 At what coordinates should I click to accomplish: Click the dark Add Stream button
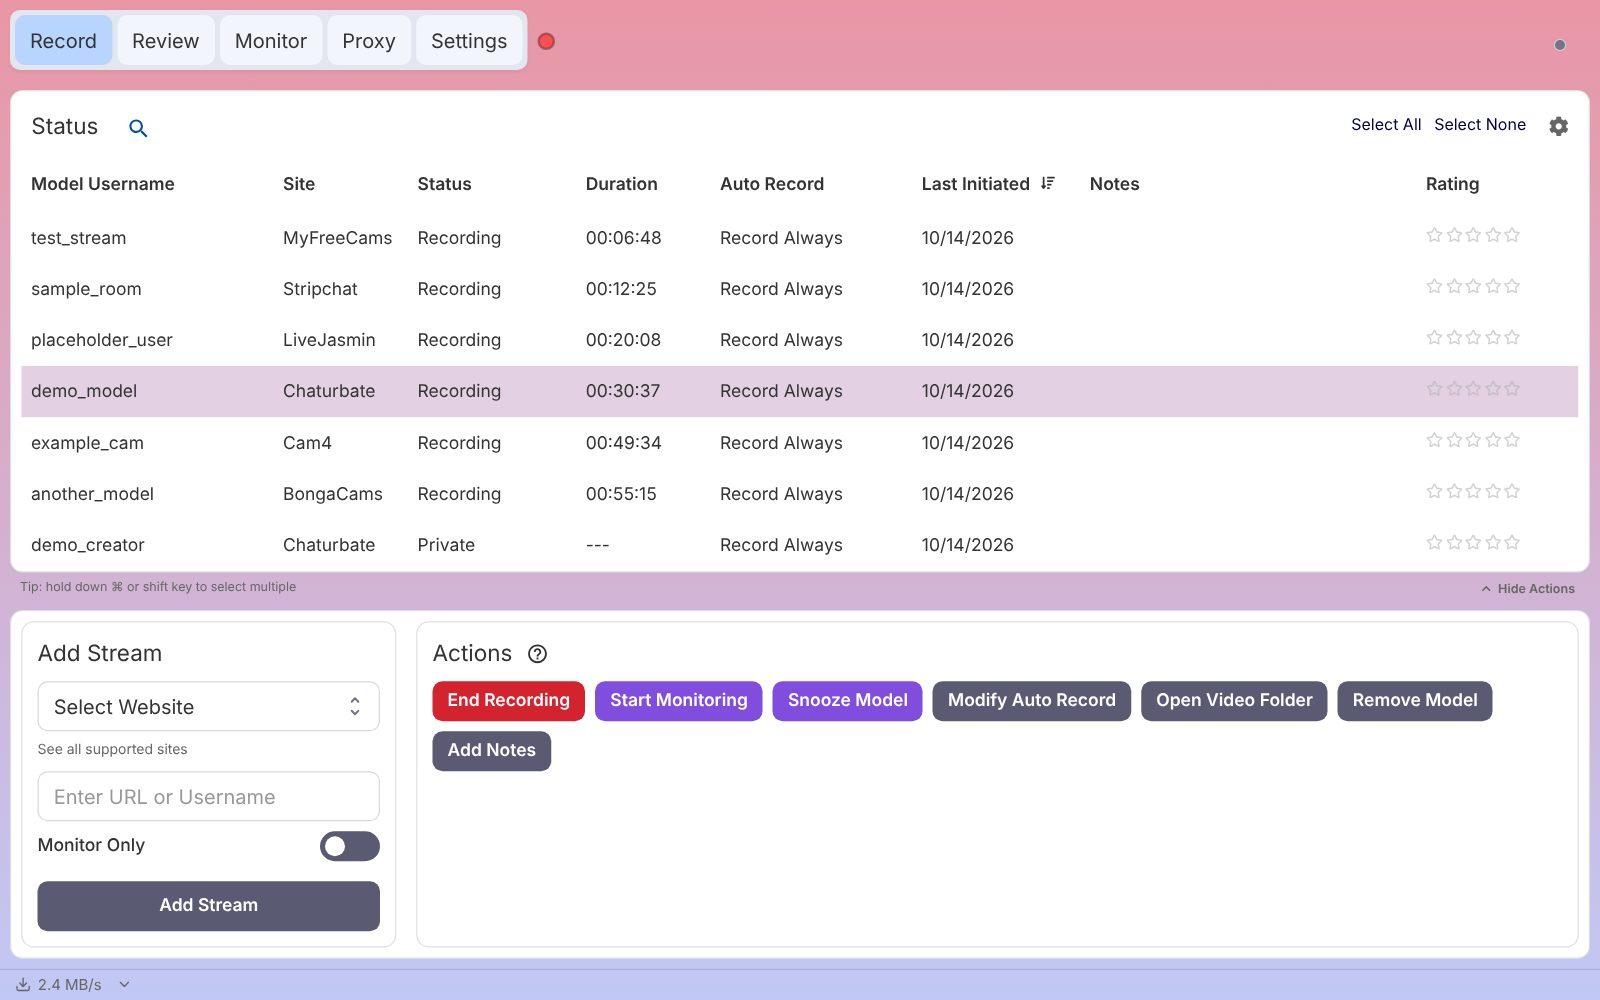(208, 906)
